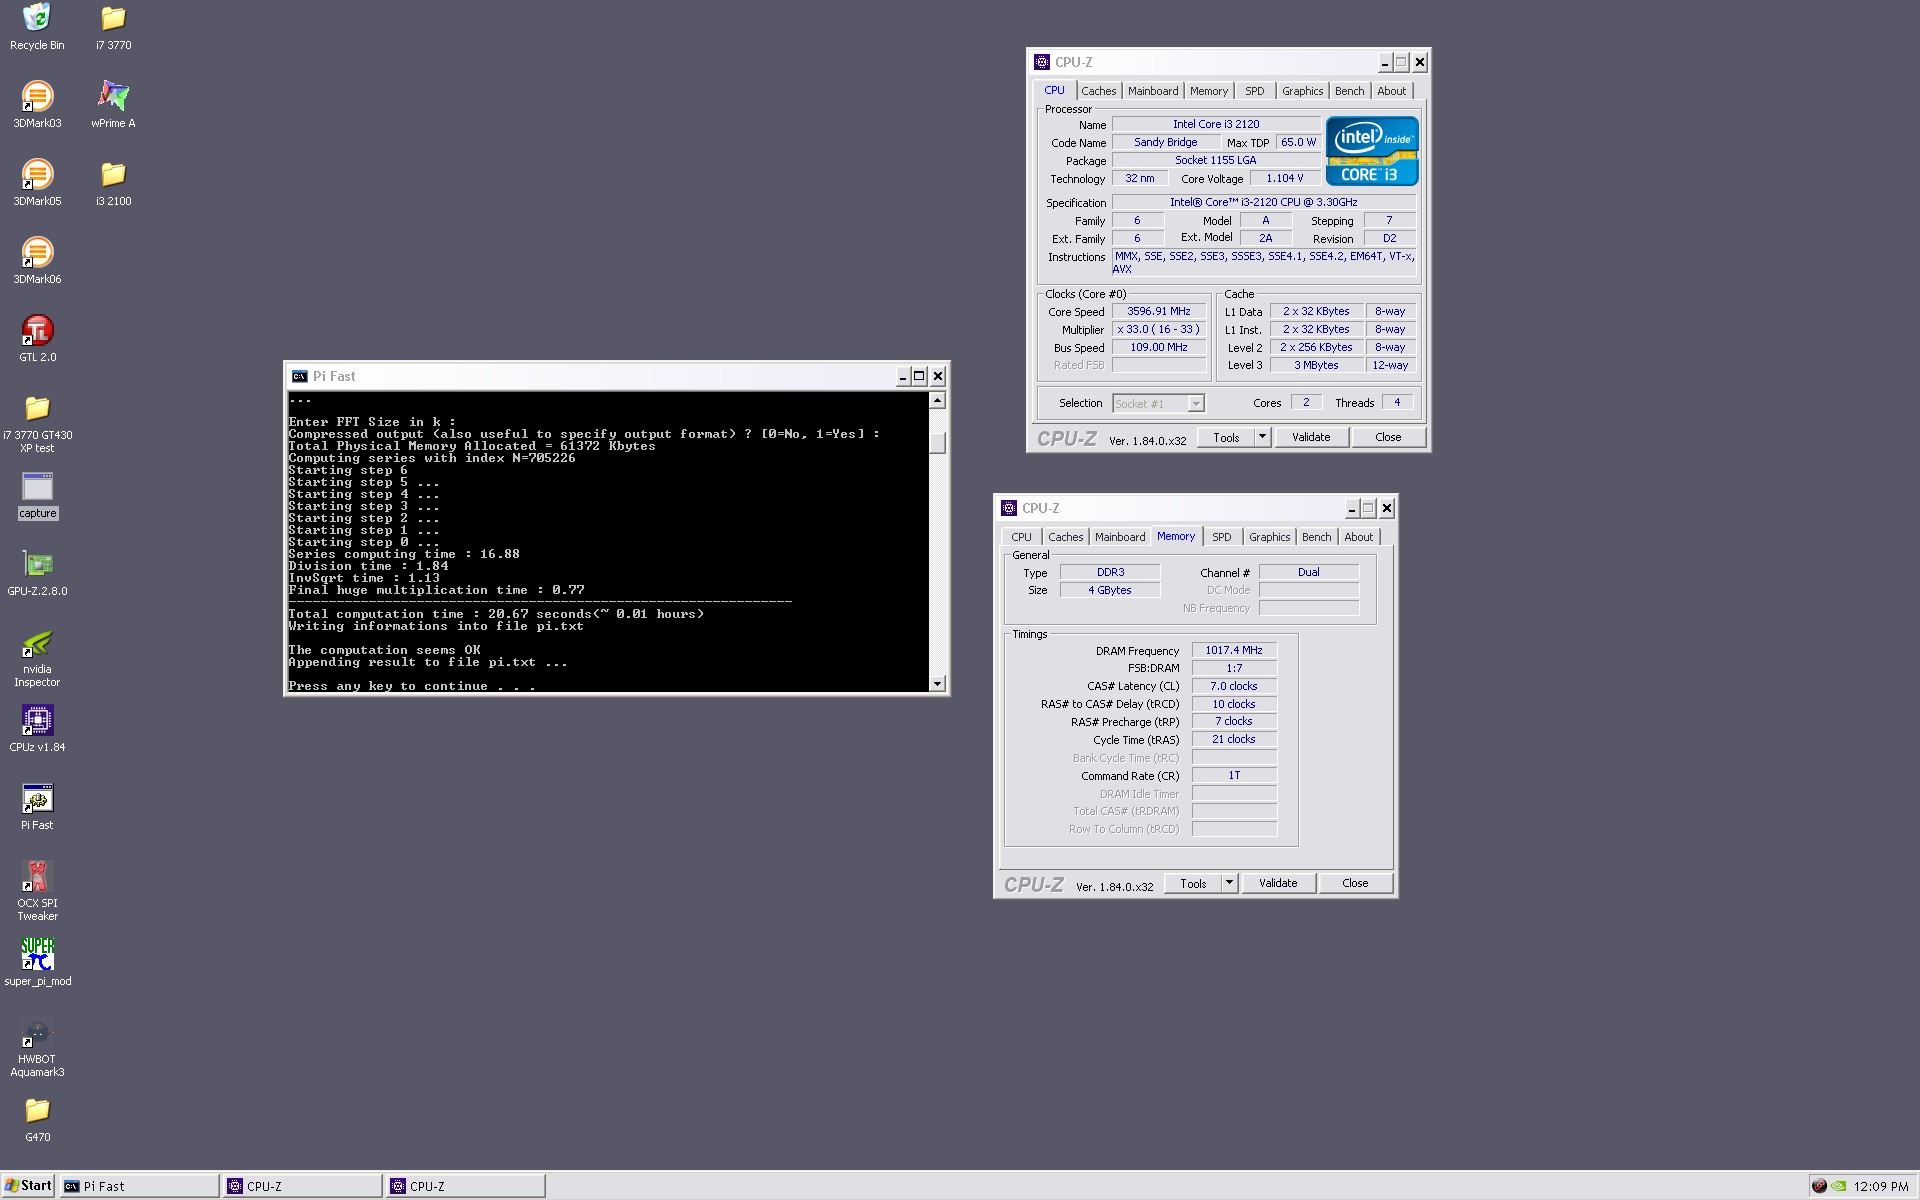Open the i3 2100 folder icon
Screen dimensions: 1920x1200
click(x=113, y=174)
